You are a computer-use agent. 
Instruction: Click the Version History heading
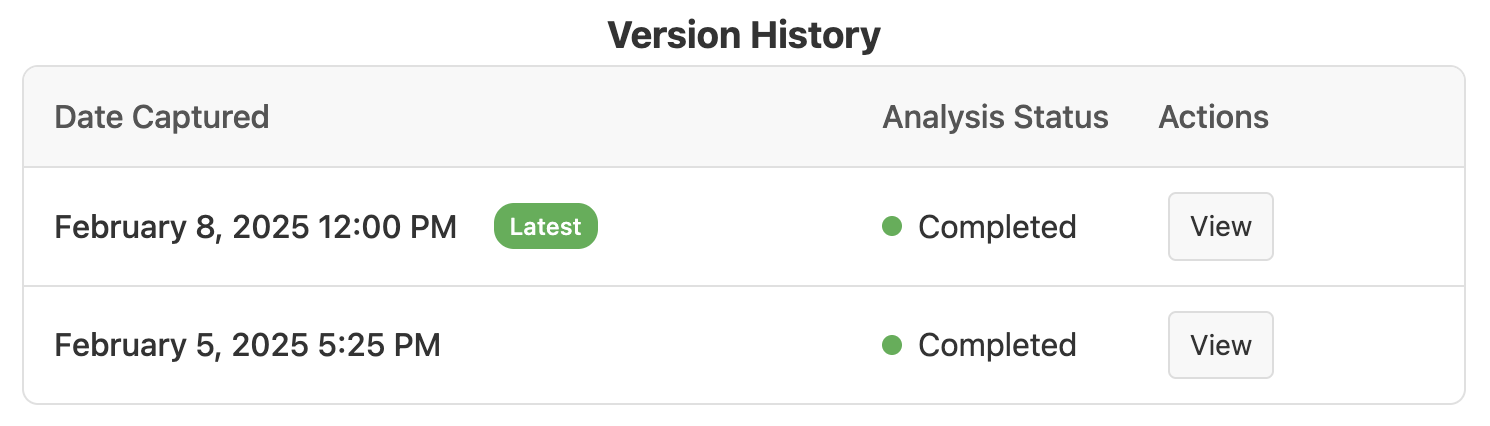744,37
